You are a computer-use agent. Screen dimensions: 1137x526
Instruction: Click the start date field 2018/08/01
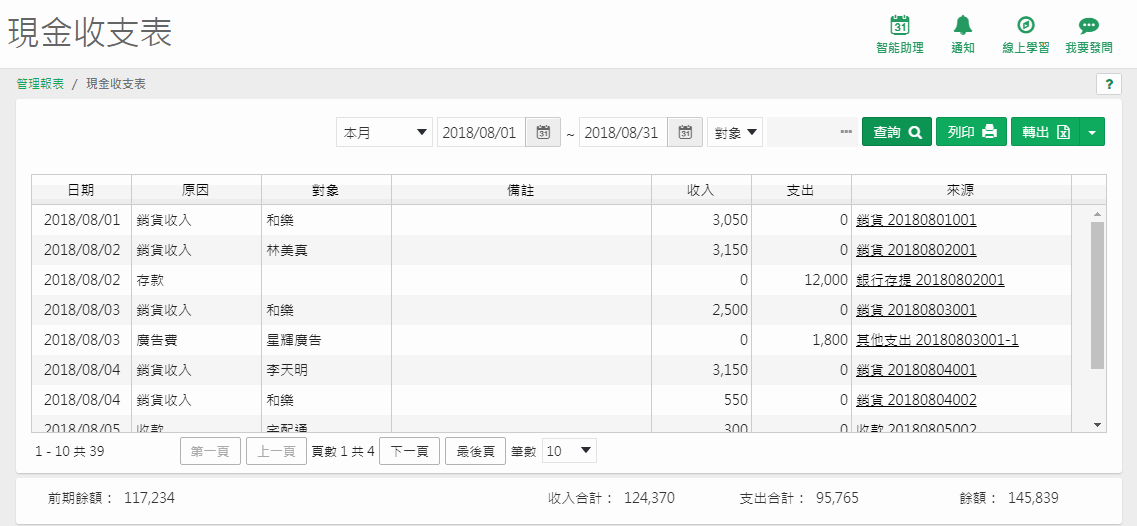point(481,132)
